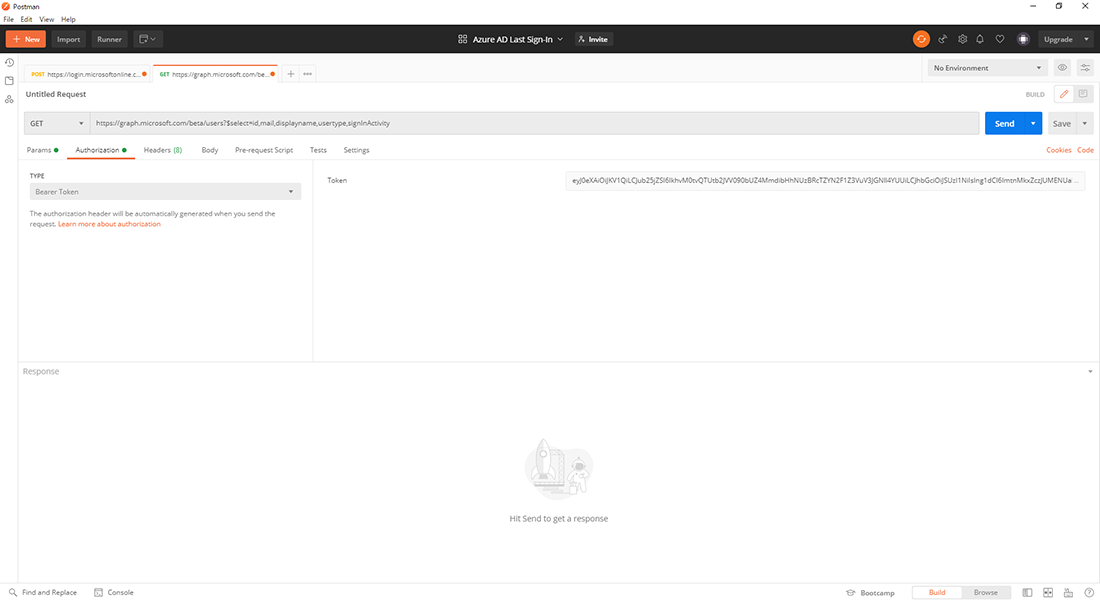Image resolution: width=1100 pixels, height=602 pixels.
Task: Switch to the Tests tab
Action: [x=318, y=150]
